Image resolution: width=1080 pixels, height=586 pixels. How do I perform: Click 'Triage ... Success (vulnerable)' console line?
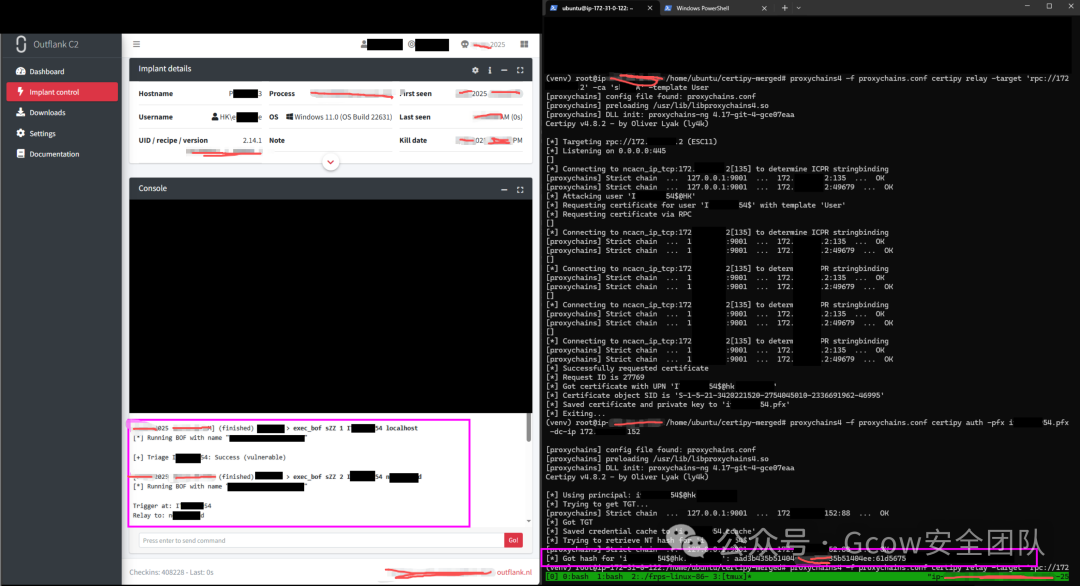click(209, 457)
